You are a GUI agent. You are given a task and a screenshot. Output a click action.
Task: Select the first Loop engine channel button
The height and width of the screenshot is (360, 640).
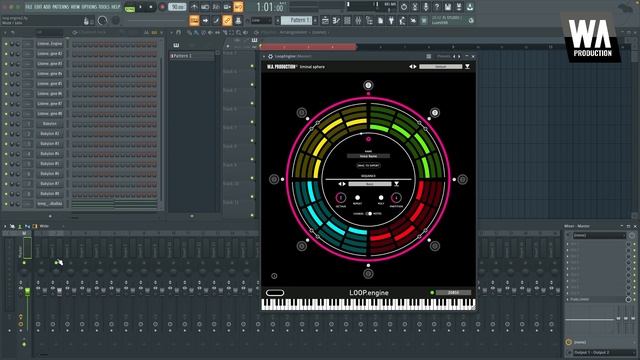(x=50, y=44)
